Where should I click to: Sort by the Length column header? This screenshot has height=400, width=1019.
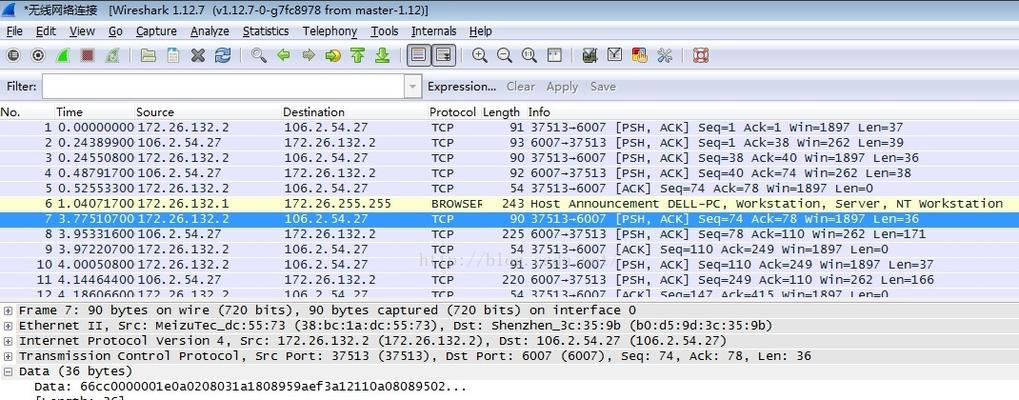[501, 112]
